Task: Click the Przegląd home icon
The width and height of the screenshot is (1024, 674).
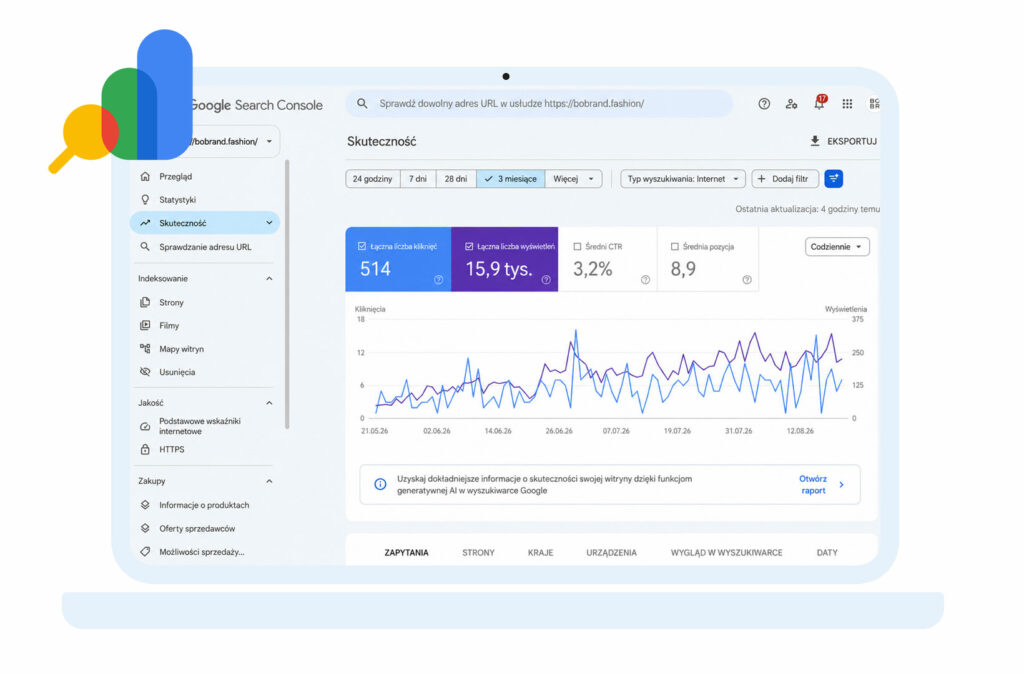Action: pos(145,176)
